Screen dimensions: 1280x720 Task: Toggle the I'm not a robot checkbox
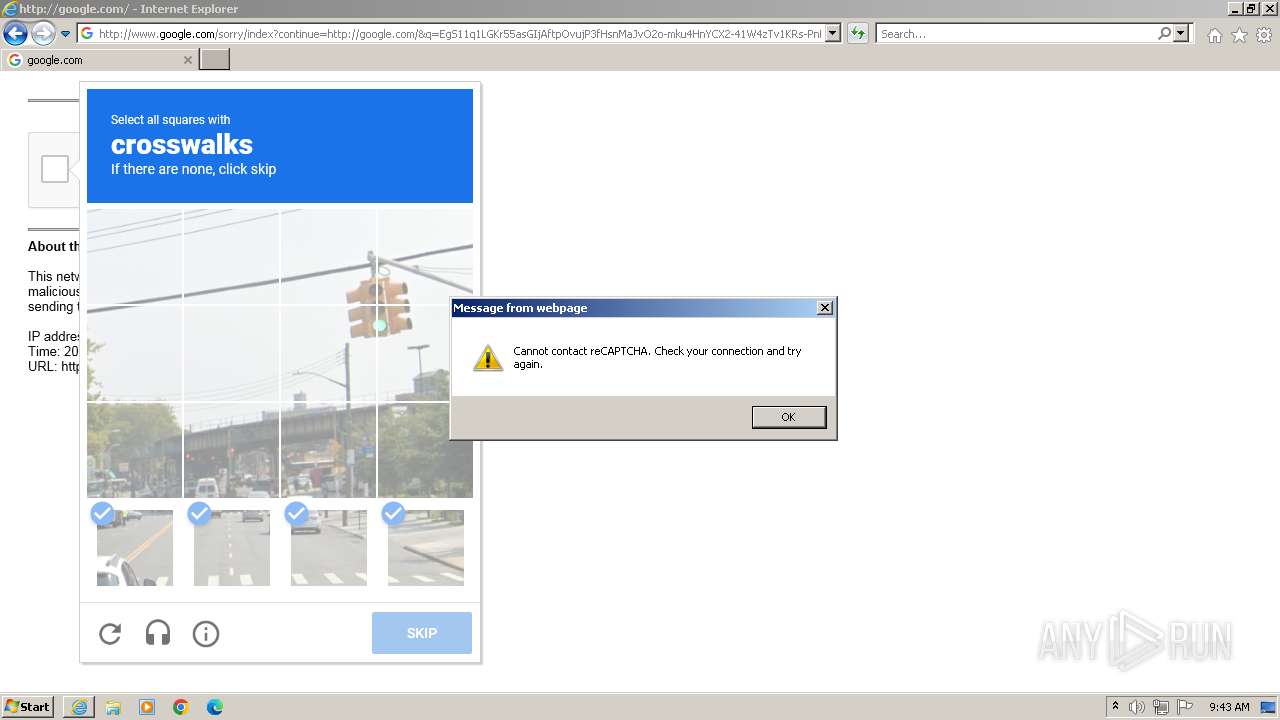pos(55,169)
